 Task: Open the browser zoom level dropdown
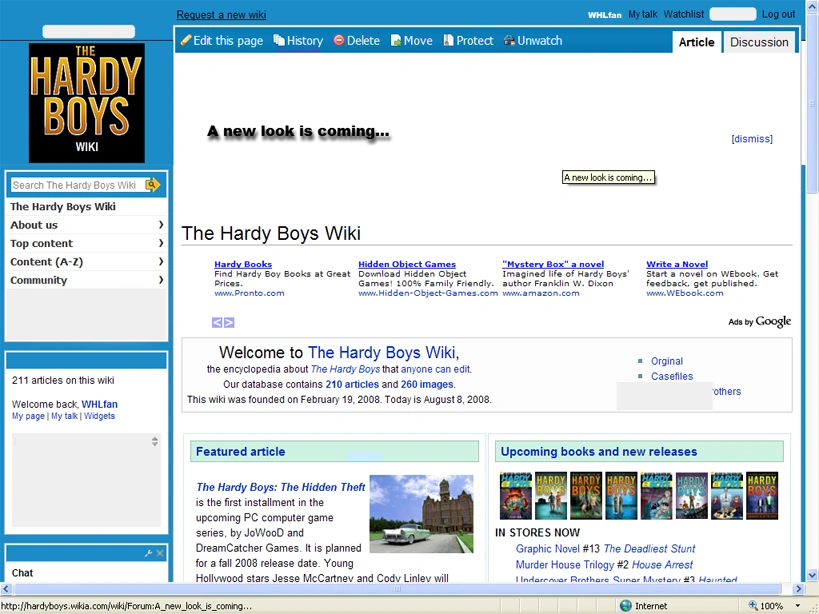798,606
